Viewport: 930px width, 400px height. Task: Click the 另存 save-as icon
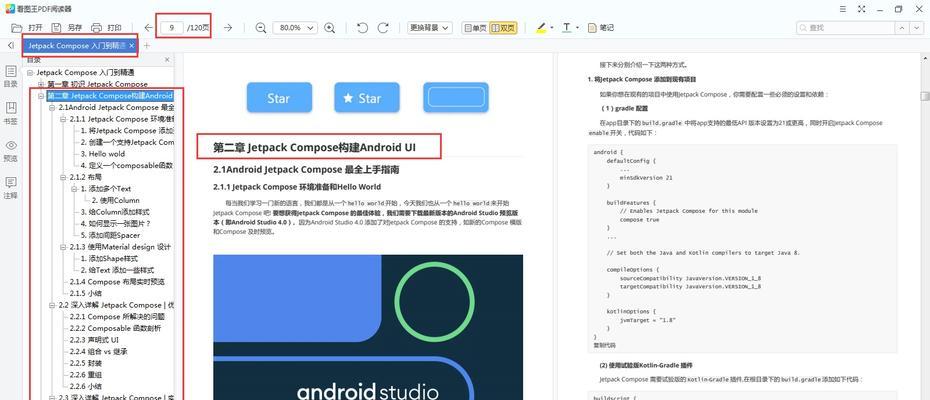coord(56,28)
